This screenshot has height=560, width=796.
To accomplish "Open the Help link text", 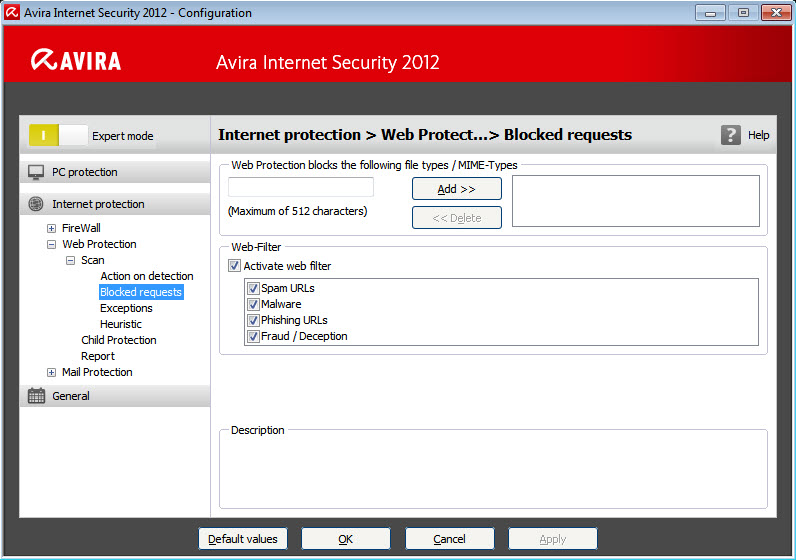I will pyautogui.click(x=758, y=135).
